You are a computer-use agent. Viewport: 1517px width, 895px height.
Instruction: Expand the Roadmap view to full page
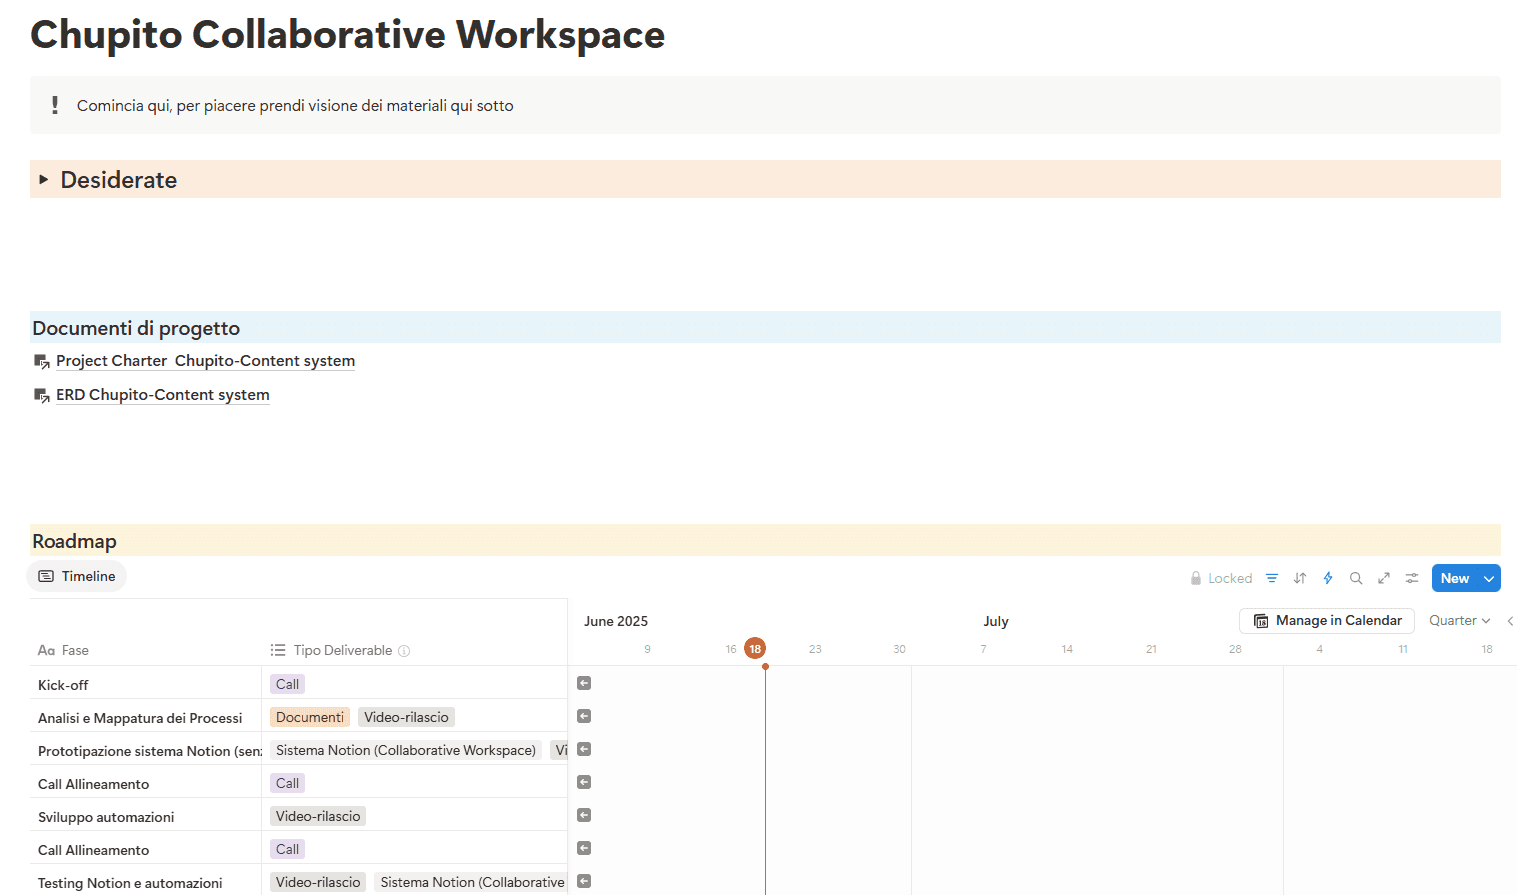click(x=1383, y=578)
